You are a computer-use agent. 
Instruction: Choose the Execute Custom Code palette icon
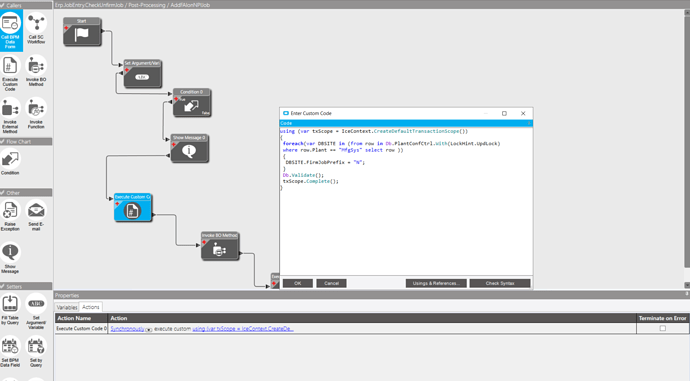[x=10, y=73]
